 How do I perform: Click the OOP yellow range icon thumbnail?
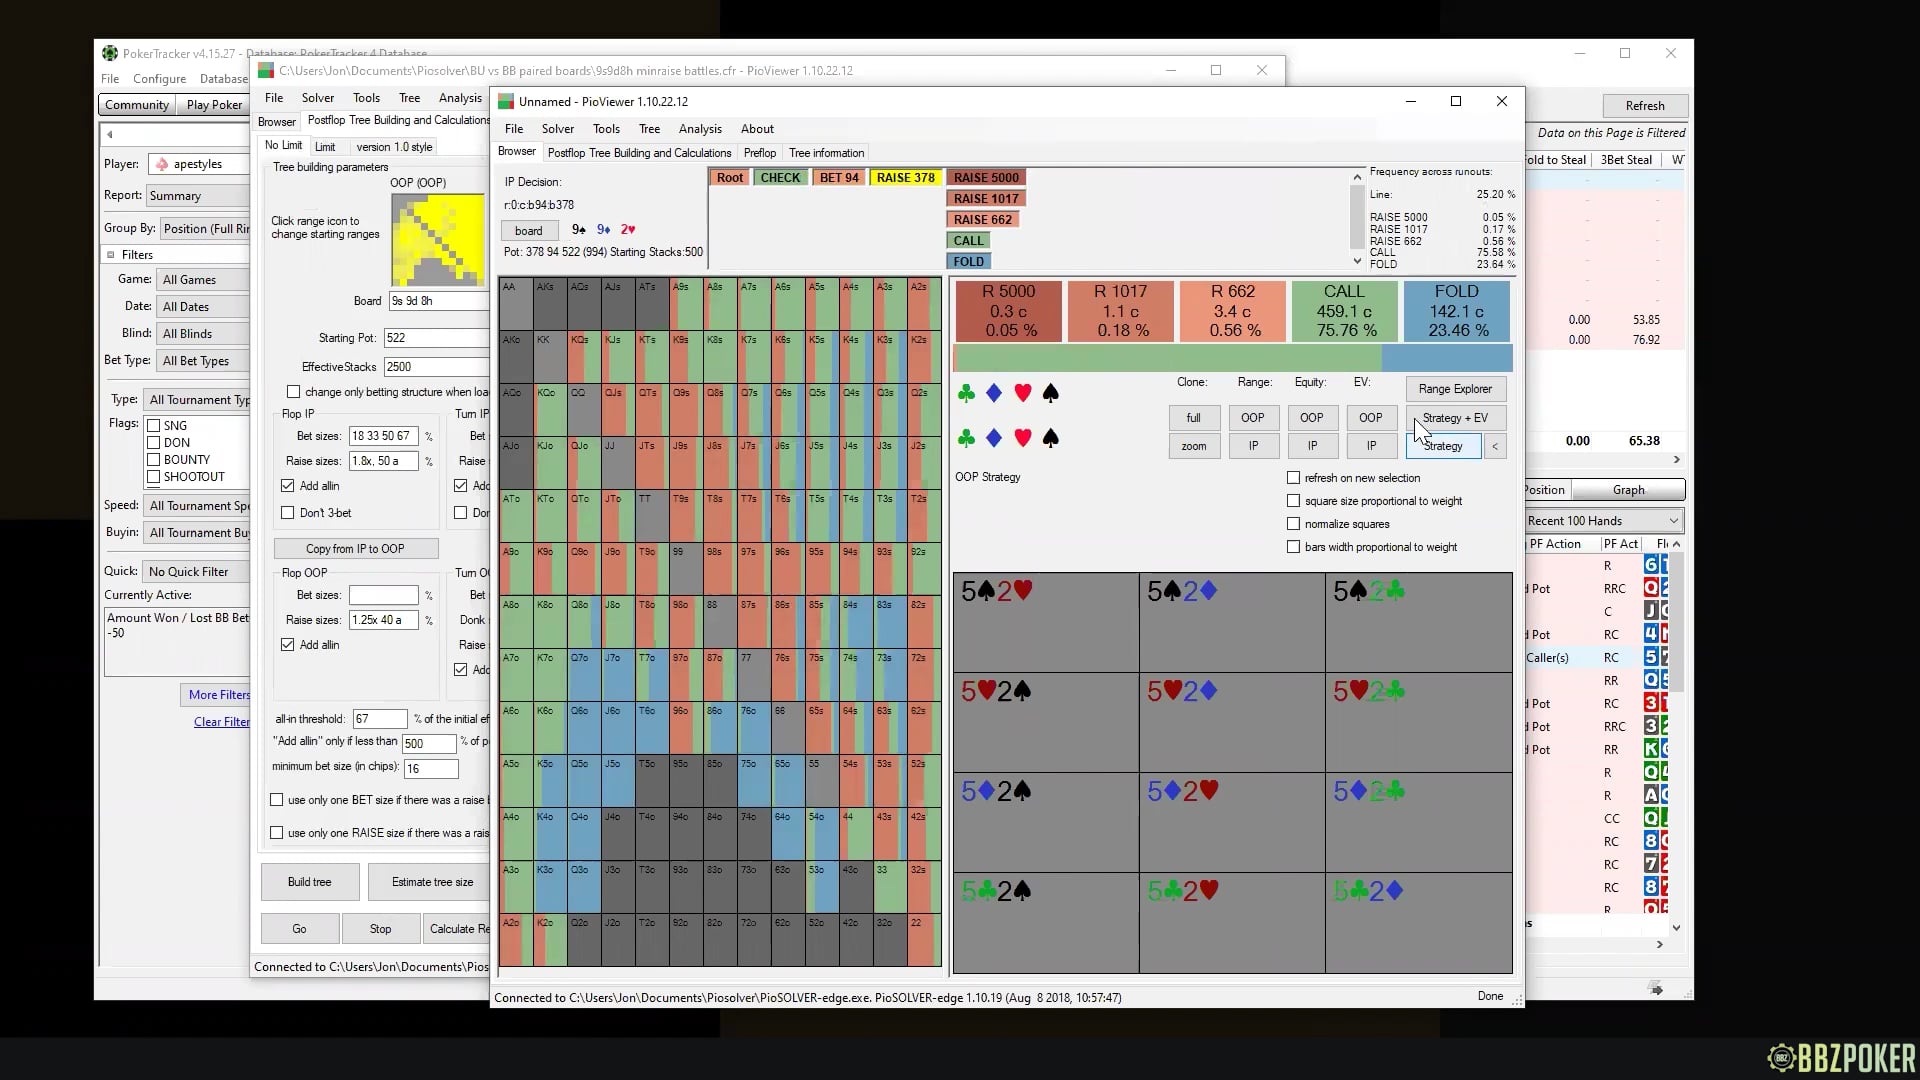tap(437, 239)
